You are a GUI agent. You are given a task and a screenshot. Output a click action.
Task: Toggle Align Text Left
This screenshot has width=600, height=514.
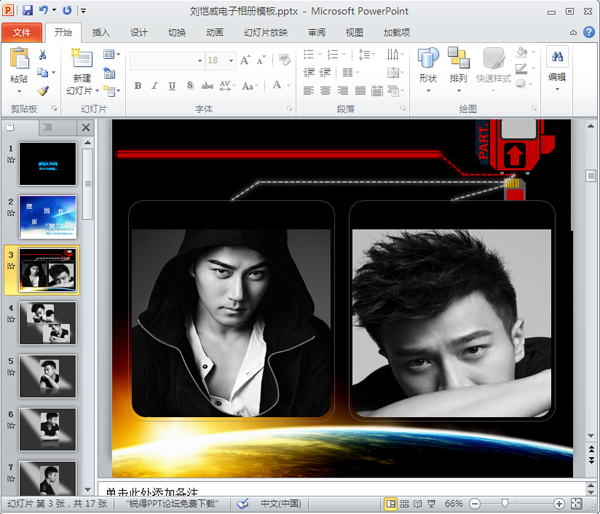coord(308,91)
